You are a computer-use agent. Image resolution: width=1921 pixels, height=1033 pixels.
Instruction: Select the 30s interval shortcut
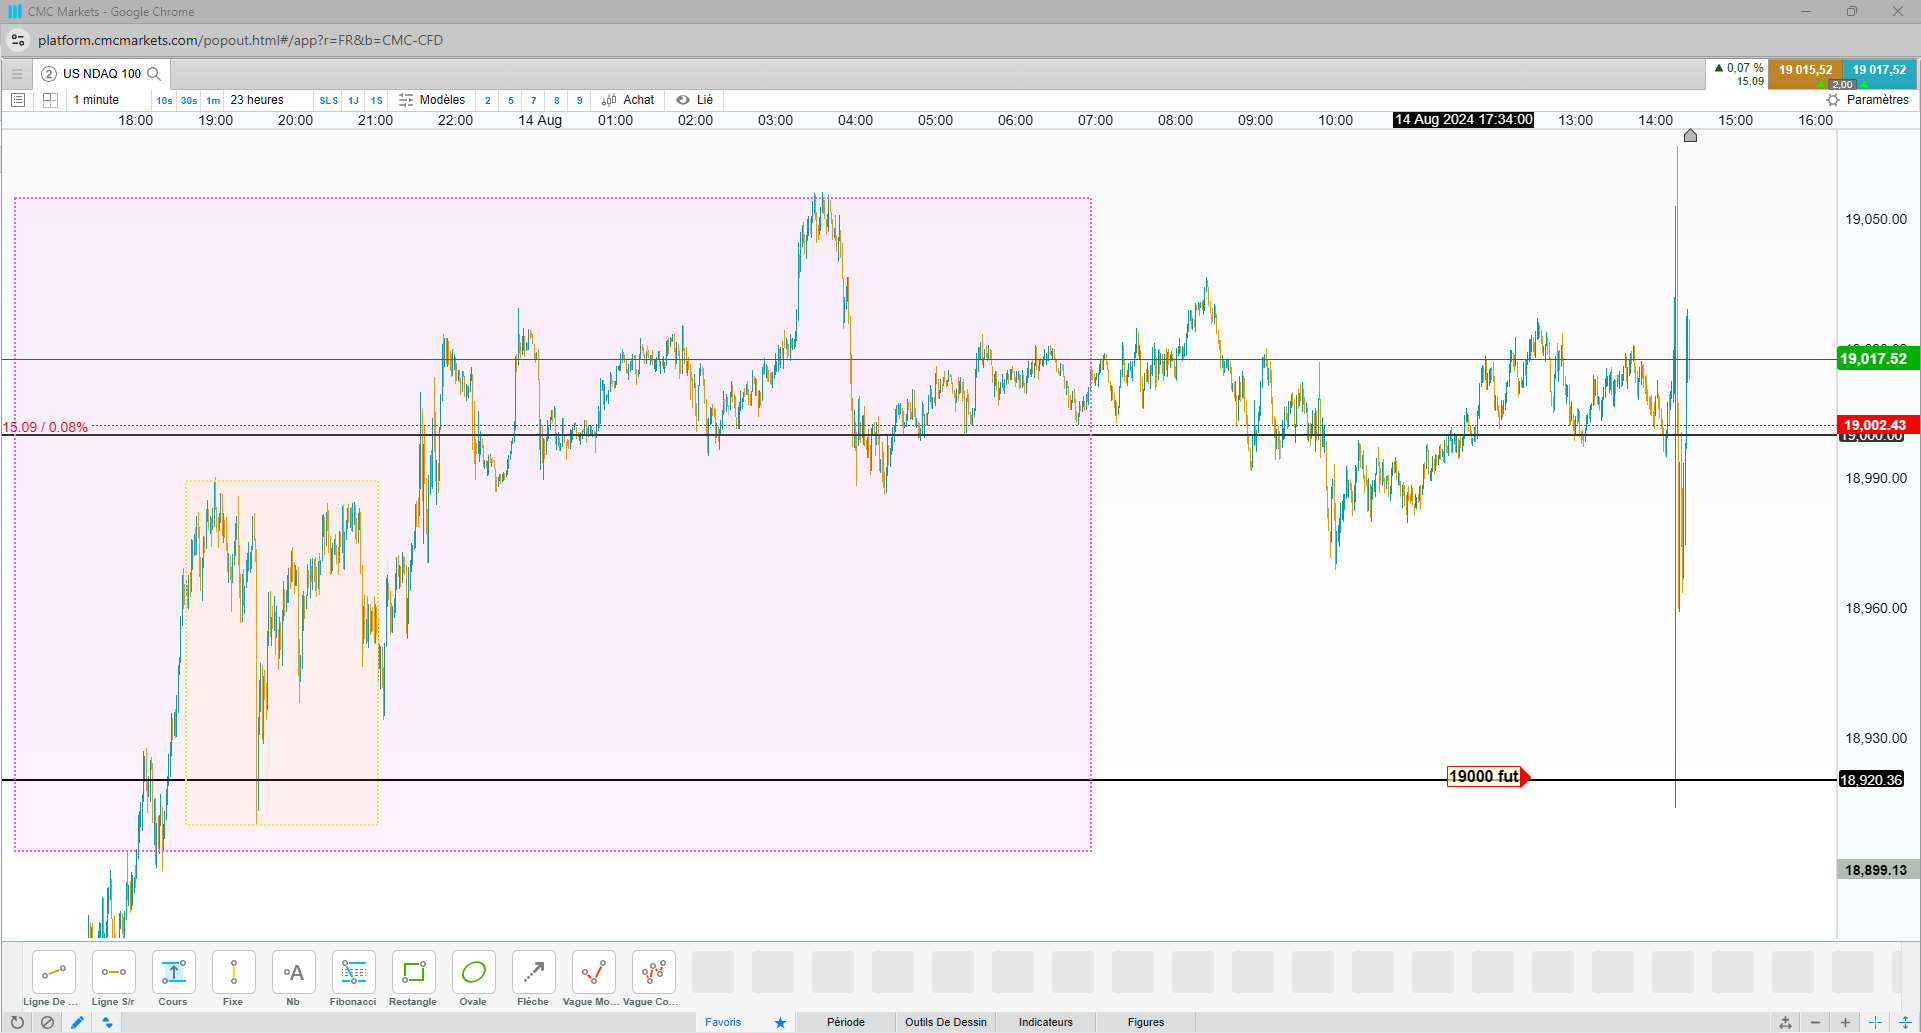[x=189, y=100]
